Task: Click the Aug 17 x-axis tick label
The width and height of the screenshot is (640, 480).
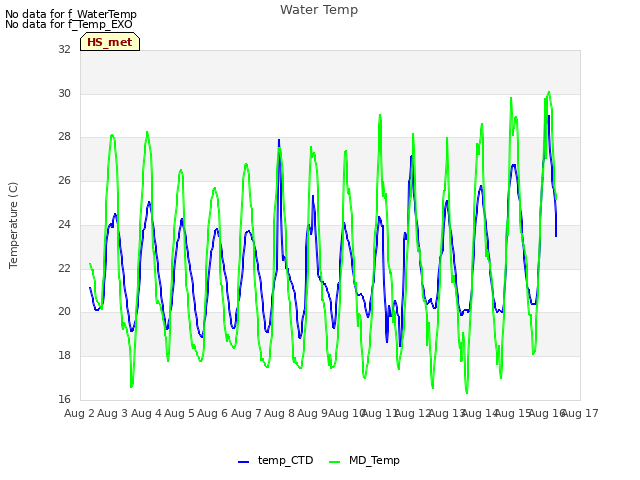Action: 580,413
